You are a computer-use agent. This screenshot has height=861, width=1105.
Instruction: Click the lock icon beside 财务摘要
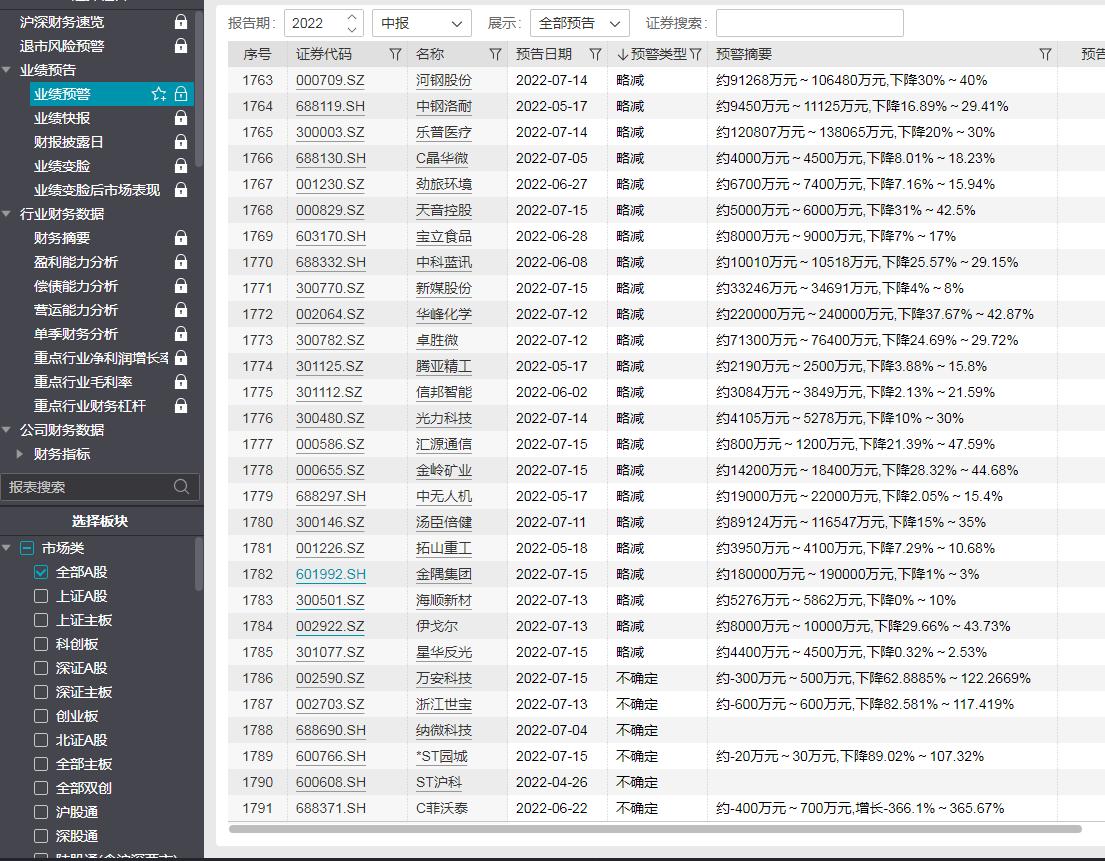coord(181,237)
